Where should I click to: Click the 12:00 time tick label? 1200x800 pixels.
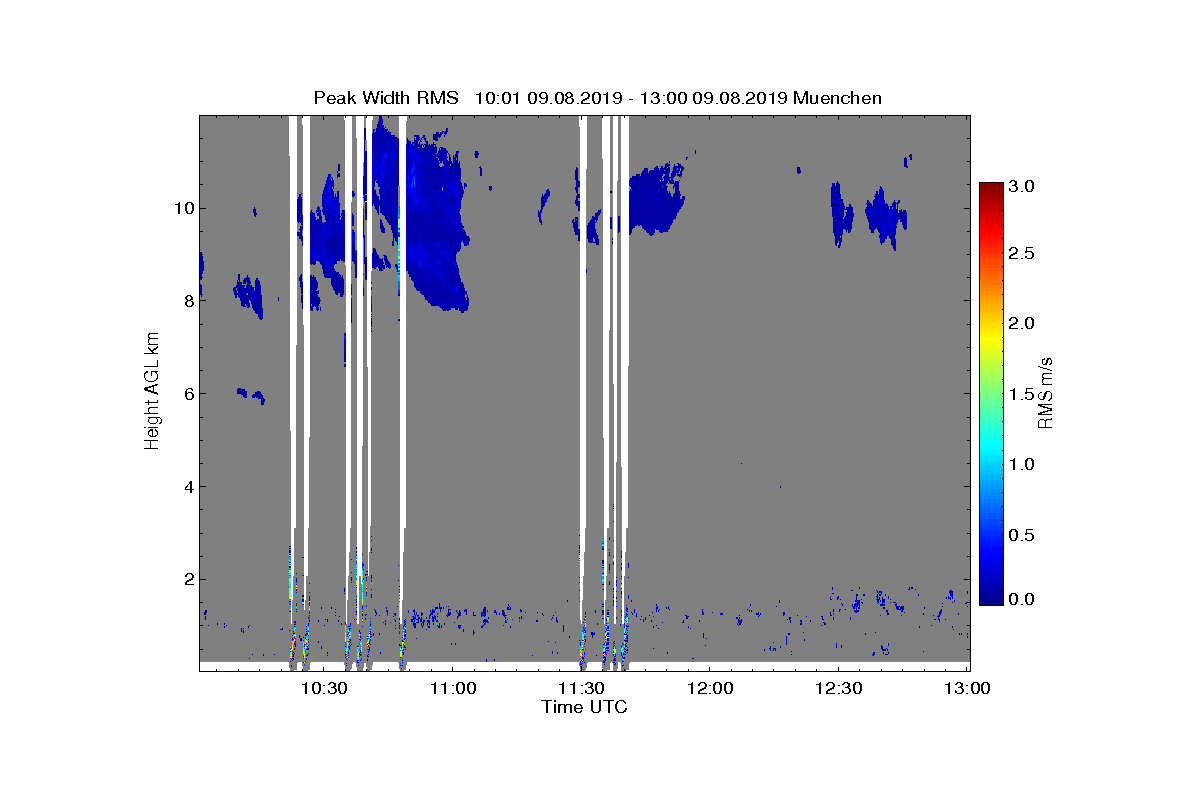[710, 689]
